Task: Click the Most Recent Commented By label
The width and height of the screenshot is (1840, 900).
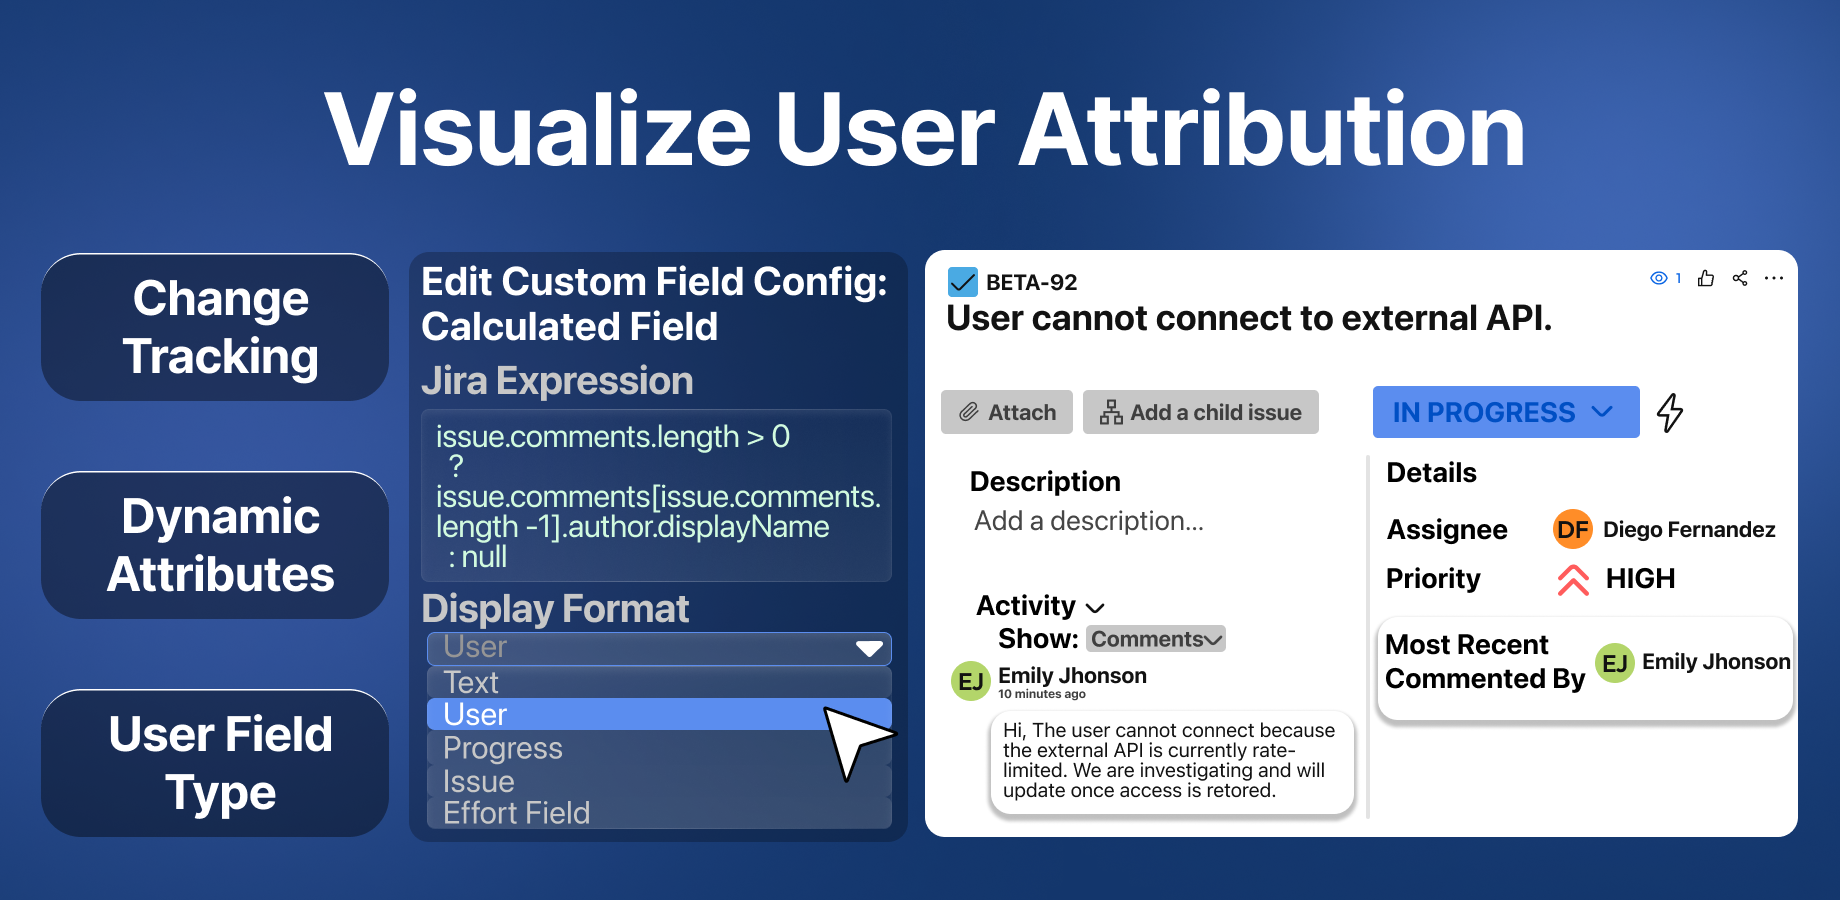Action: (x=1485, y=662)
